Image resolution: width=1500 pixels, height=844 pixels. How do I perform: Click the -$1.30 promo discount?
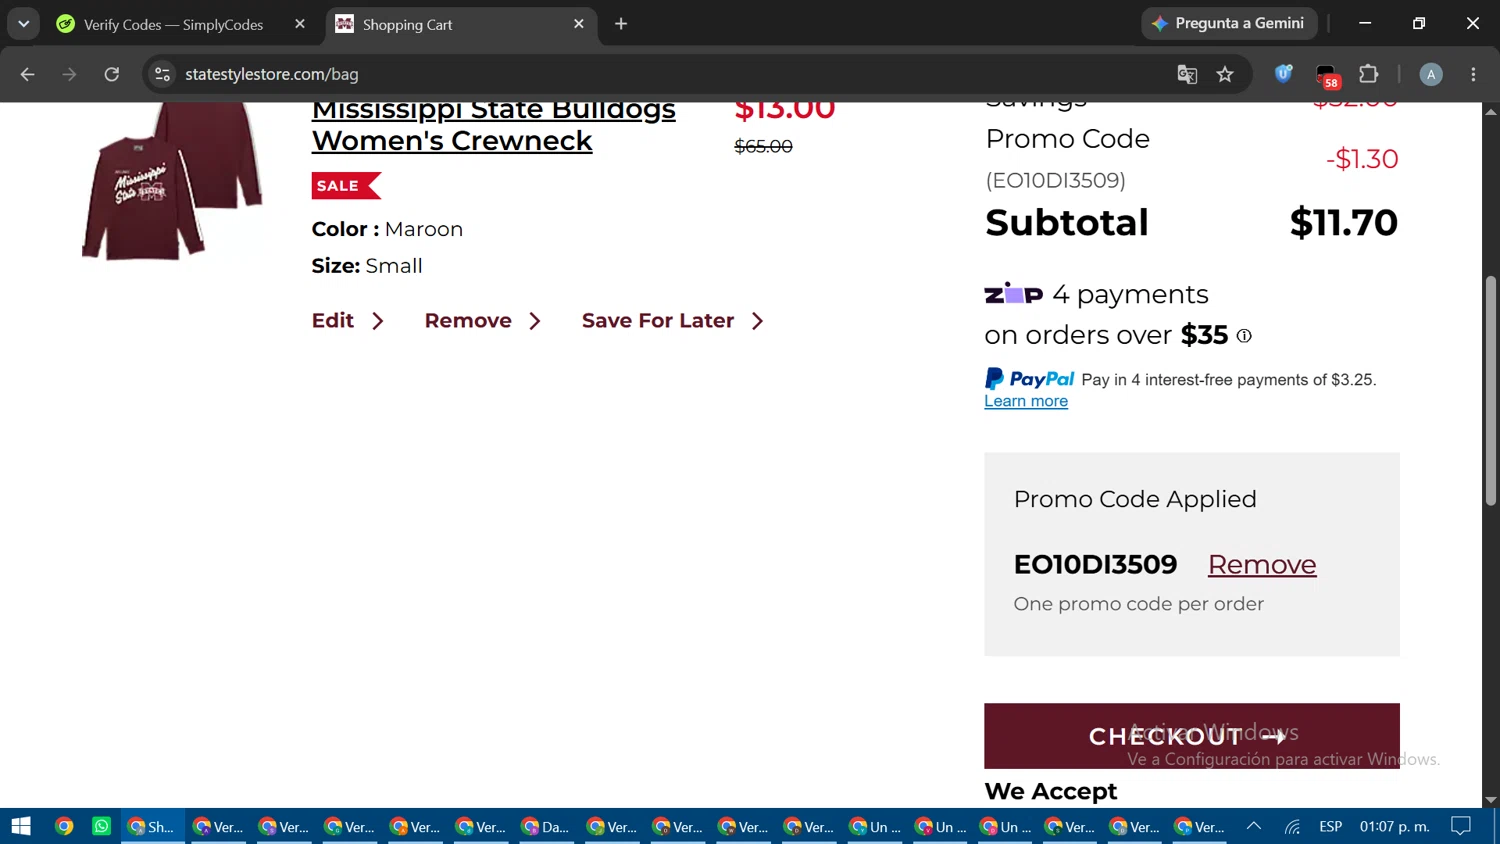click(1361, 159)
